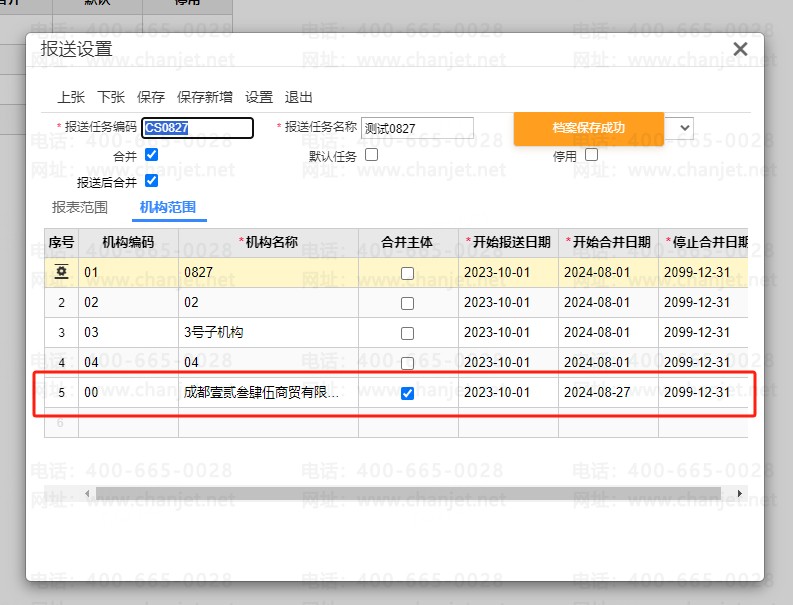
Task: Select institution name cell 3号子机构
Action: 268,332
